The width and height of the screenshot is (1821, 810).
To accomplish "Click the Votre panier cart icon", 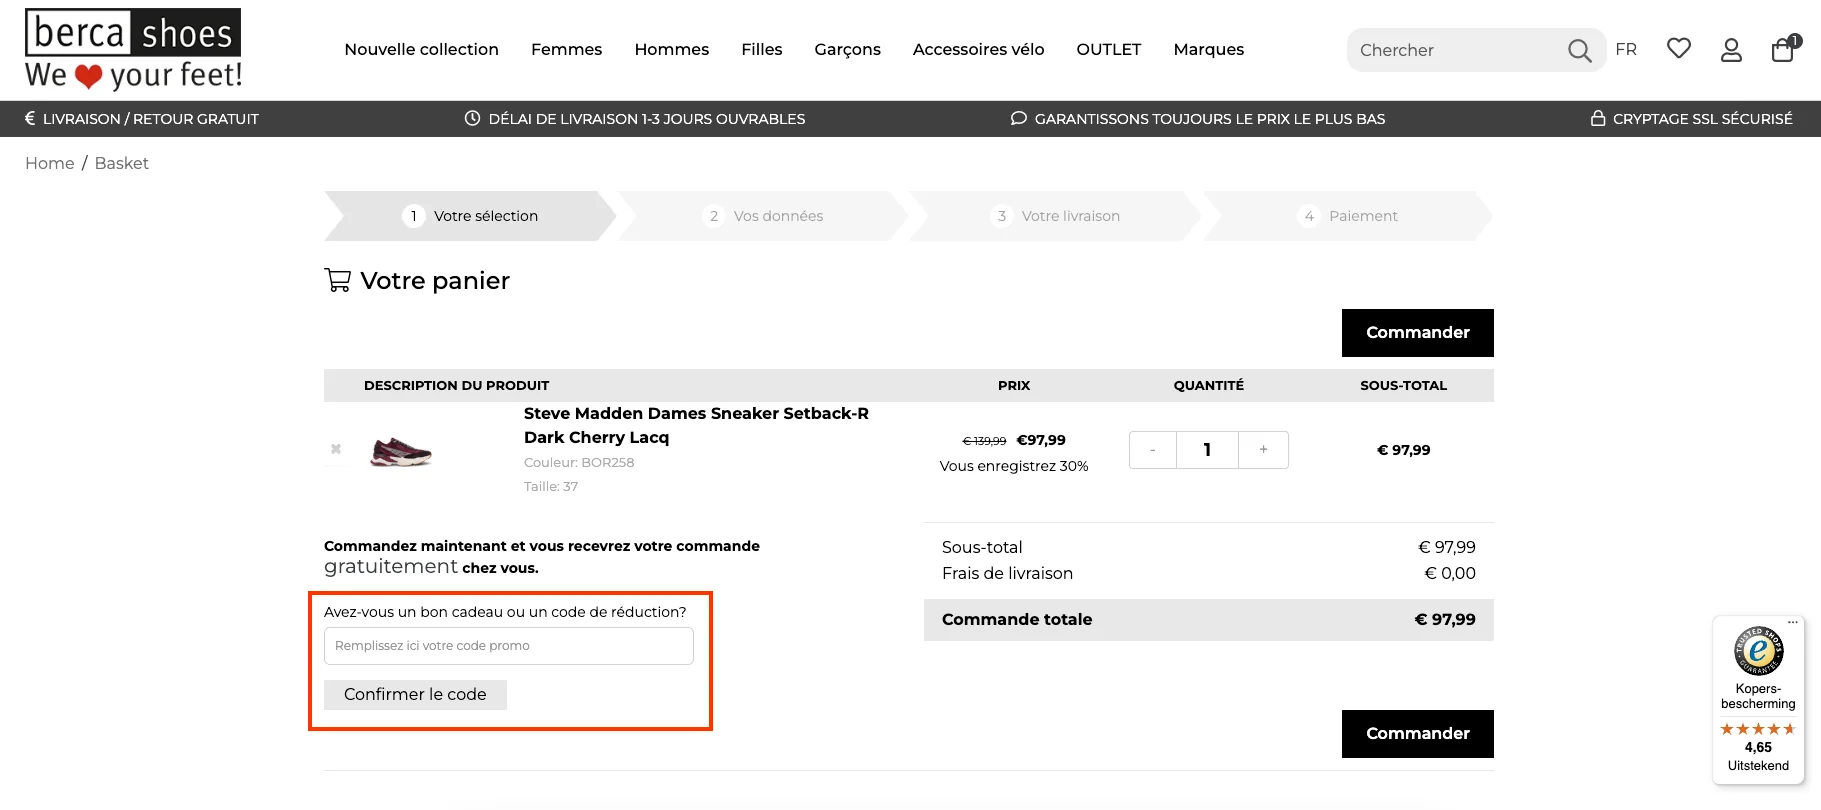I will pos(338,280).
